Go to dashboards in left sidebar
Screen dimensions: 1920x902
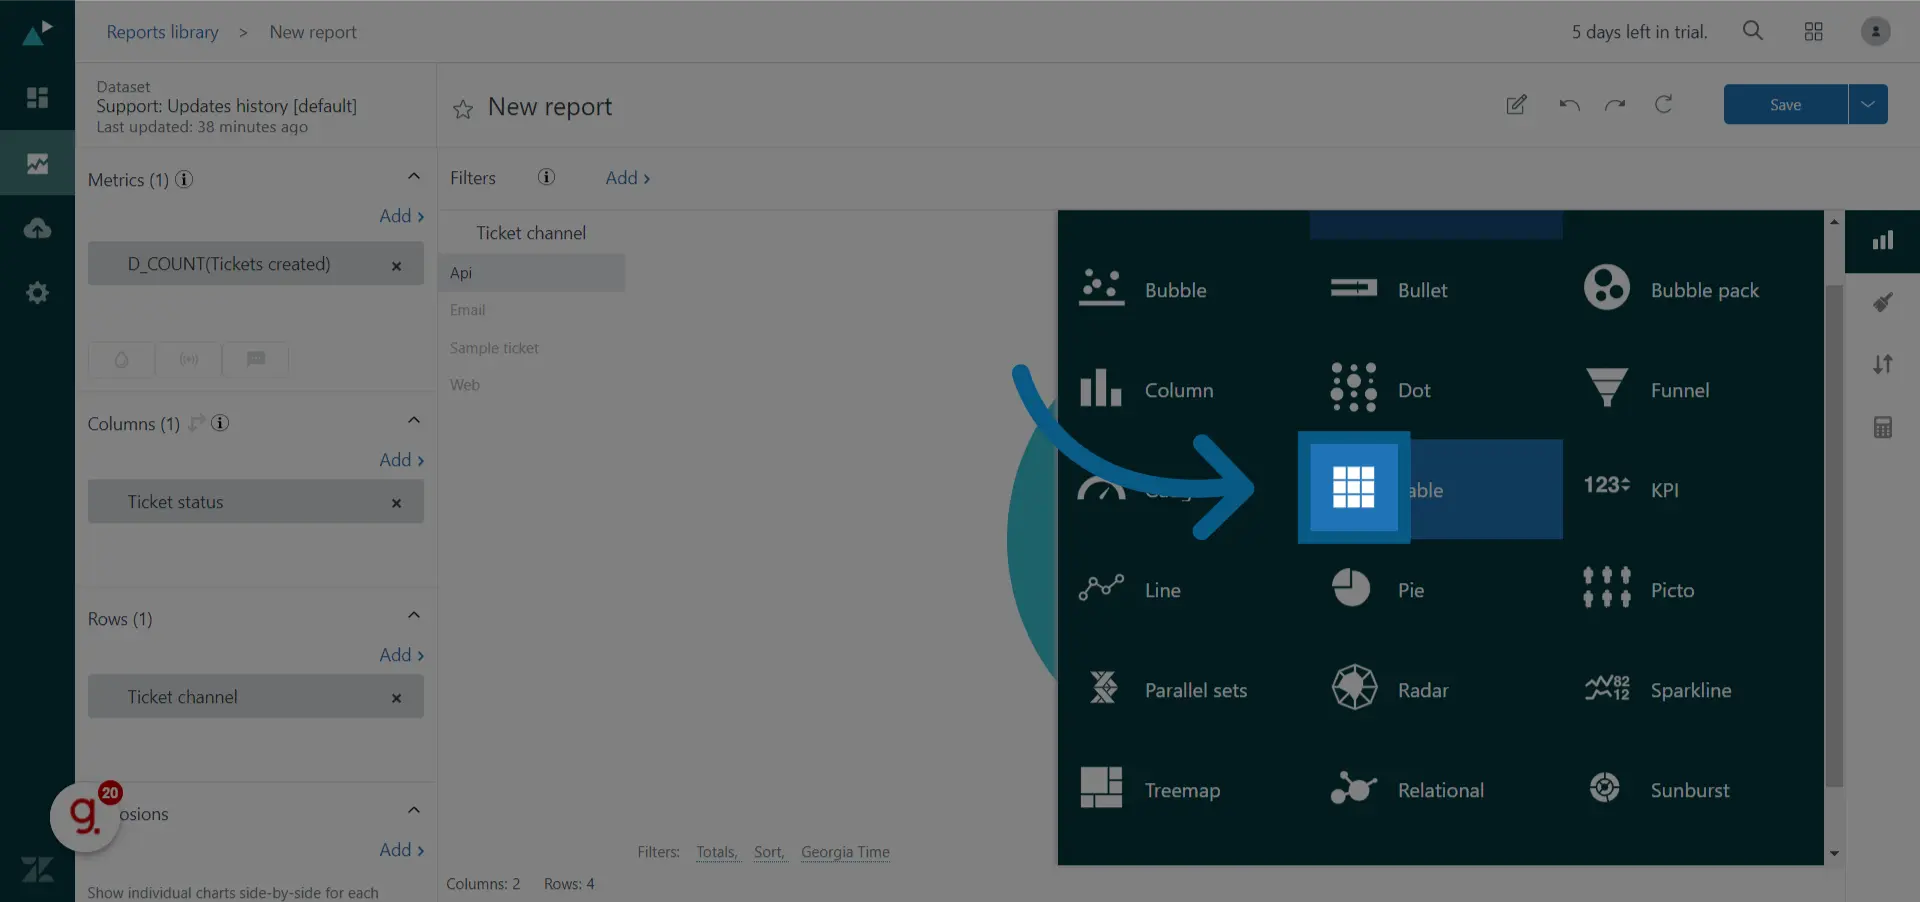[x=37, y=97]
